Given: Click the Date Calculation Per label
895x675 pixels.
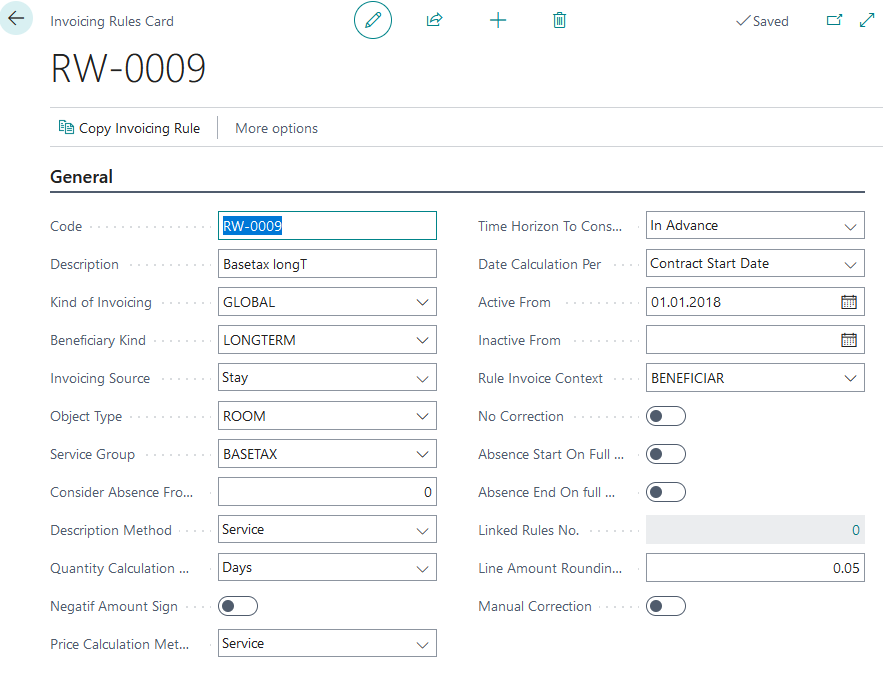Looking at the screenshot, I should pyautogui.click(x=539, y=264).
